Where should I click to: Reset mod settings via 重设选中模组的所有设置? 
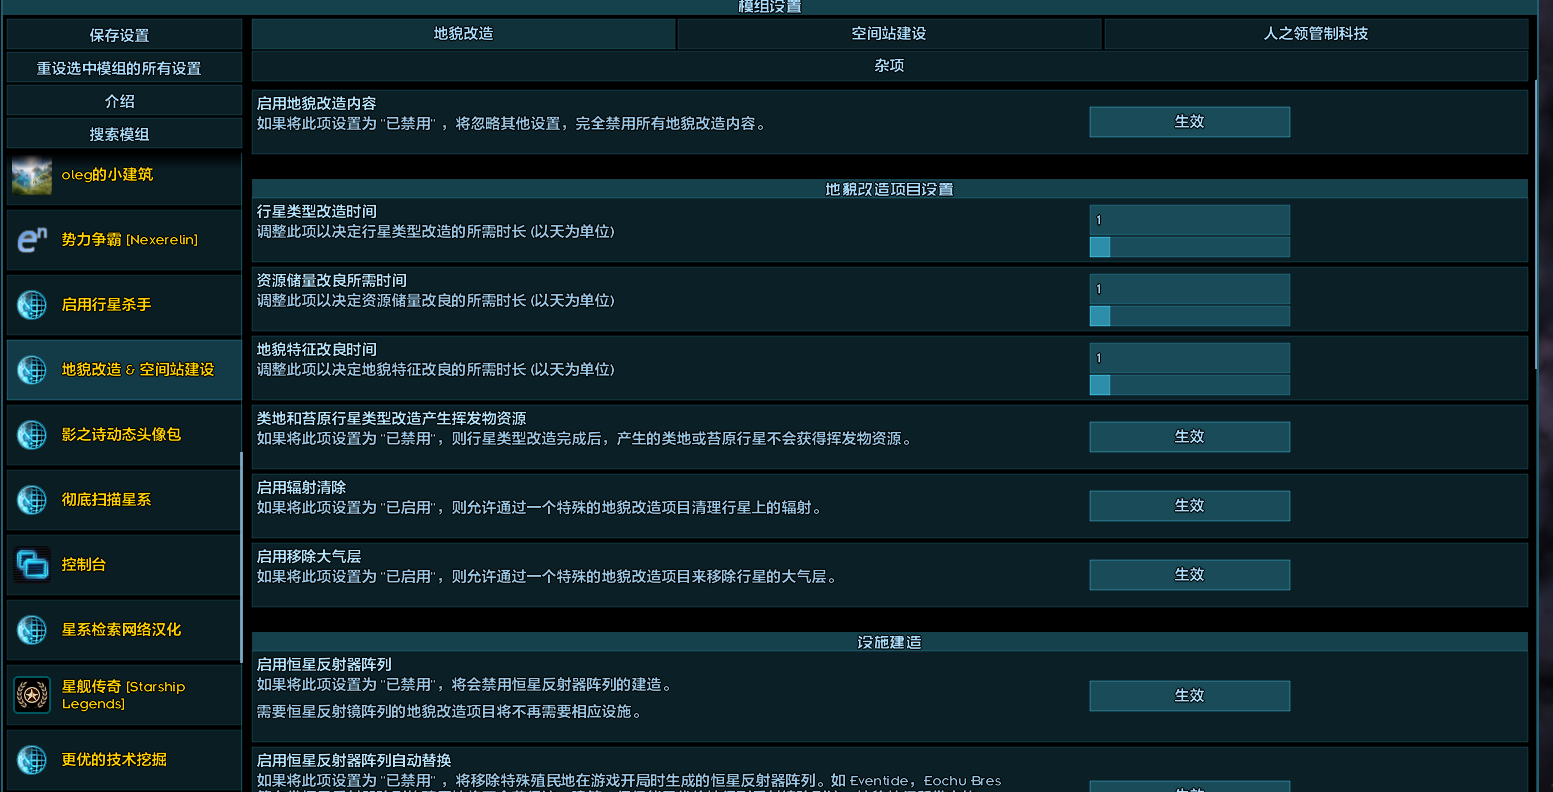point(124,68)
